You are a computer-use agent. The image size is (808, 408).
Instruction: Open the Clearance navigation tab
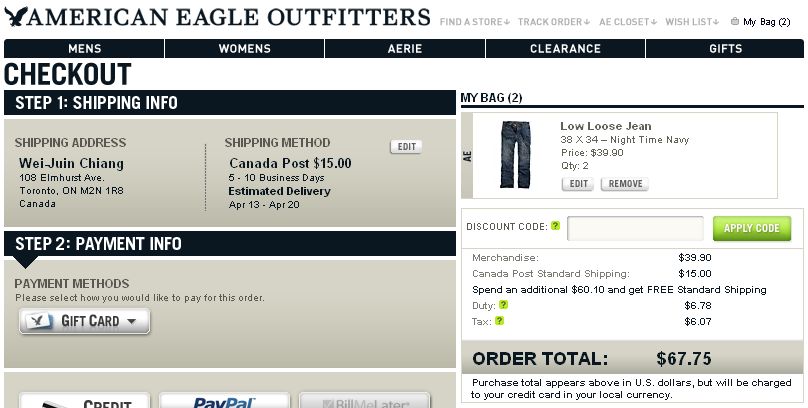point(565,48)
